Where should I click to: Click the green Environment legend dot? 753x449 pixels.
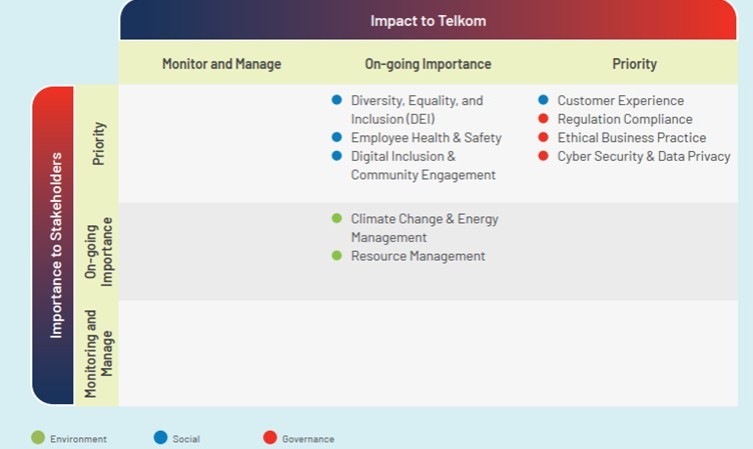point(38,437)
